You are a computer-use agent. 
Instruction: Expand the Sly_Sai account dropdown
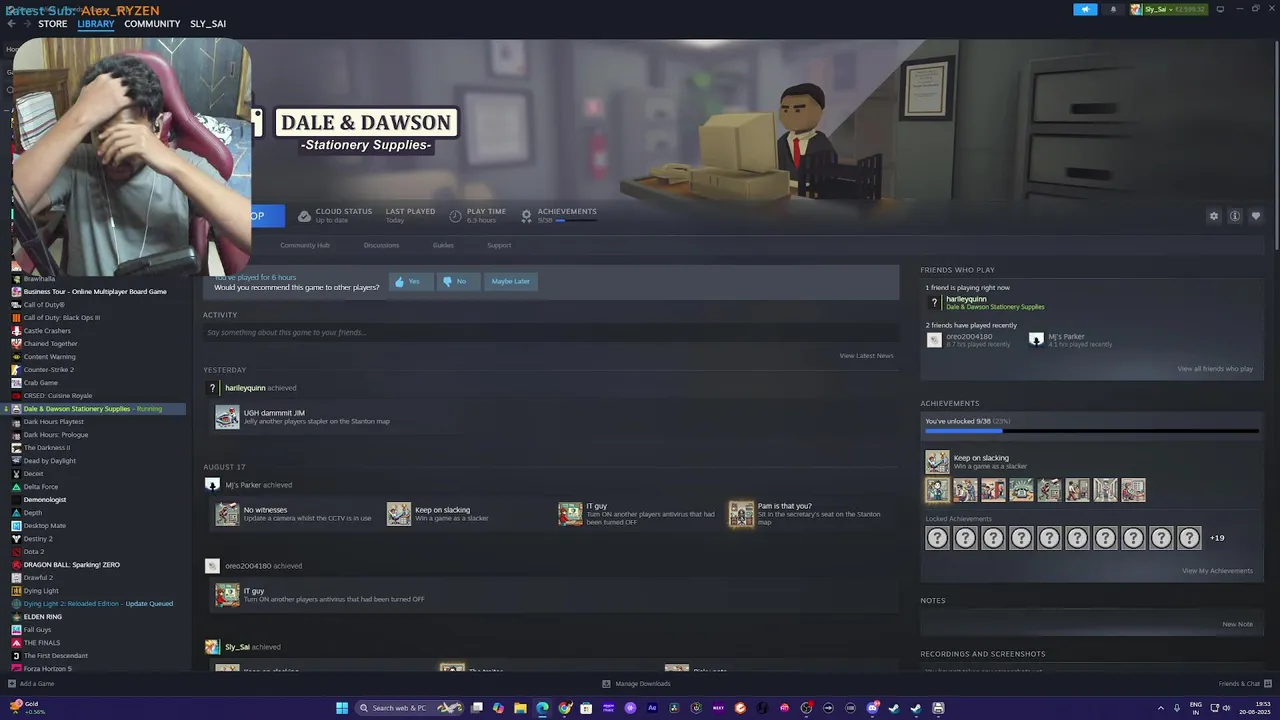[x=1169, y=9]
